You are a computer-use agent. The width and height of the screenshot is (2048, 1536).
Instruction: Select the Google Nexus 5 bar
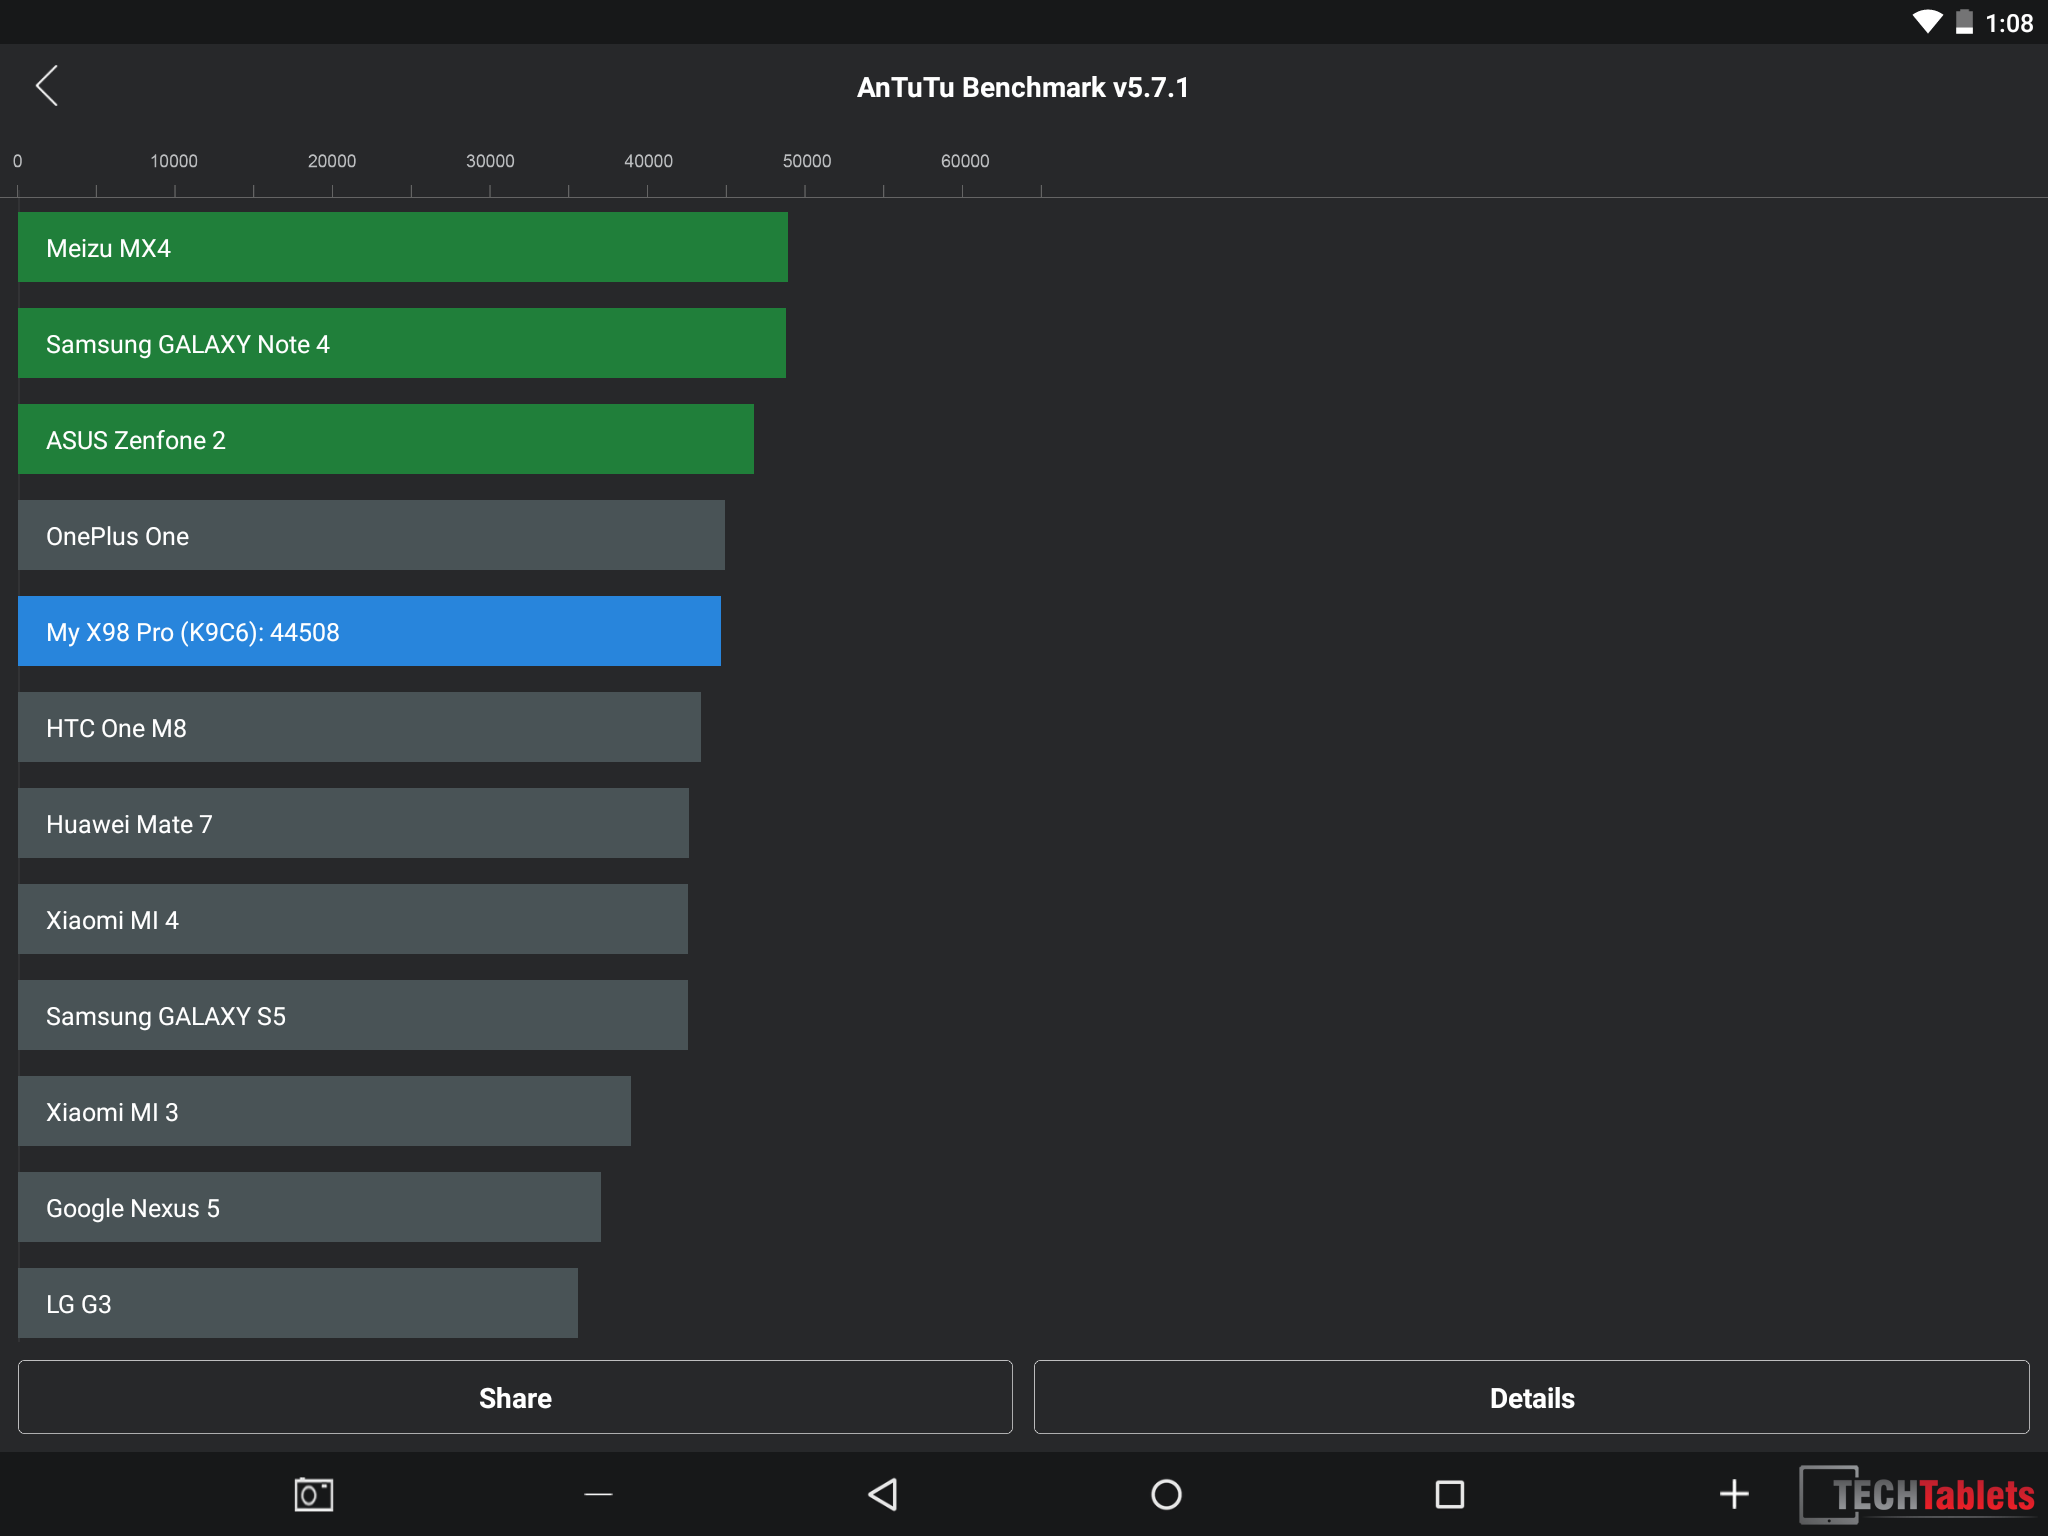click(x=309, y=1207)
